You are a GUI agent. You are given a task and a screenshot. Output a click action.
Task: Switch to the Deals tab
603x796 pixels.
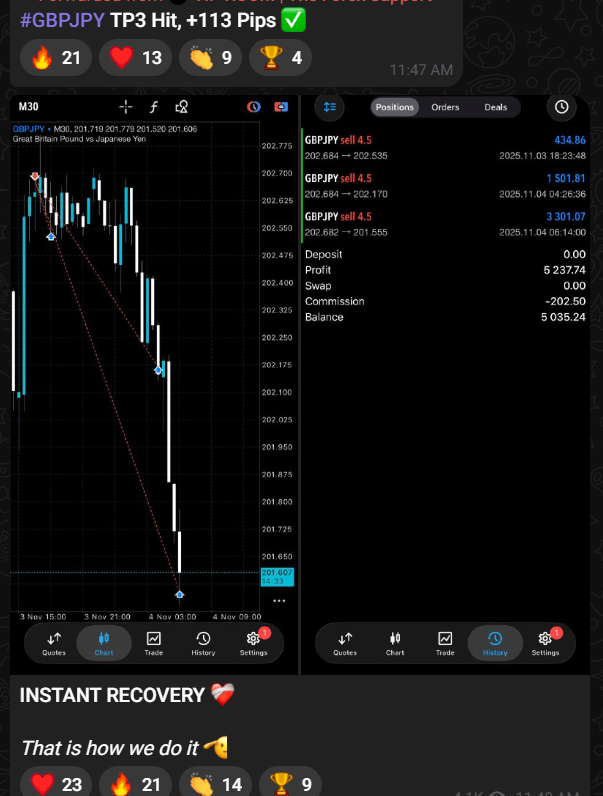click(495, 107)
